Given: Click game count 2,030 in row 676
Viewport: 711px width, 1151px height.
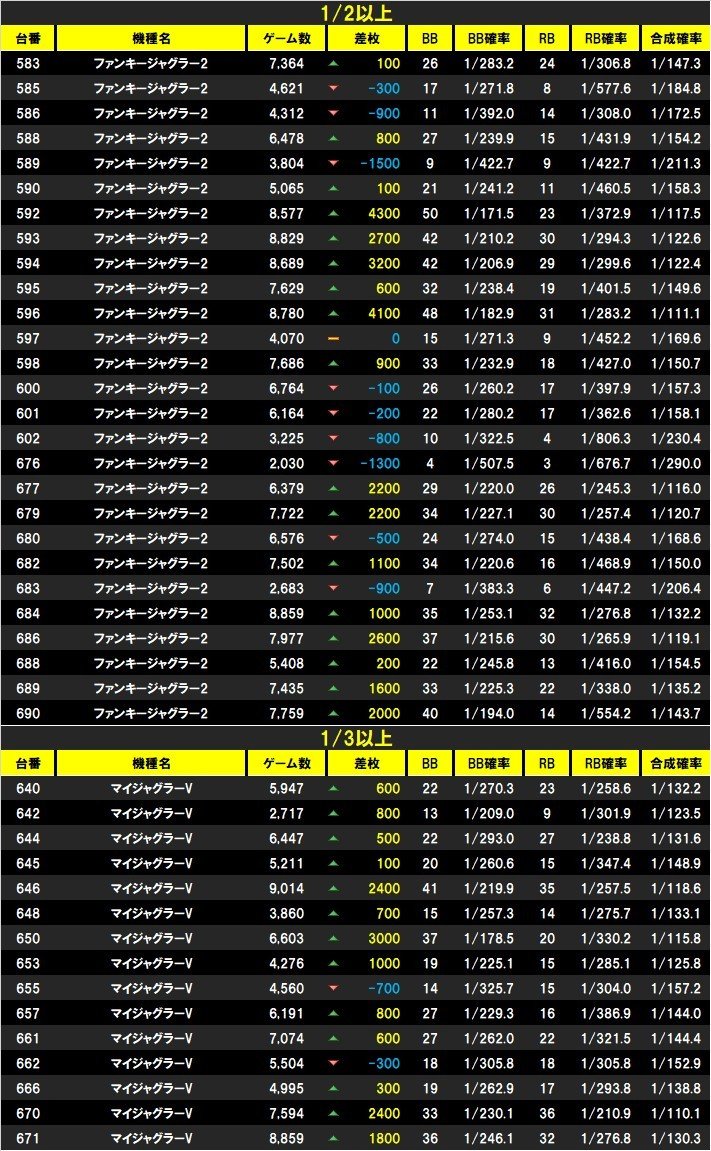Looking at the screenshot, I should 286,463.
